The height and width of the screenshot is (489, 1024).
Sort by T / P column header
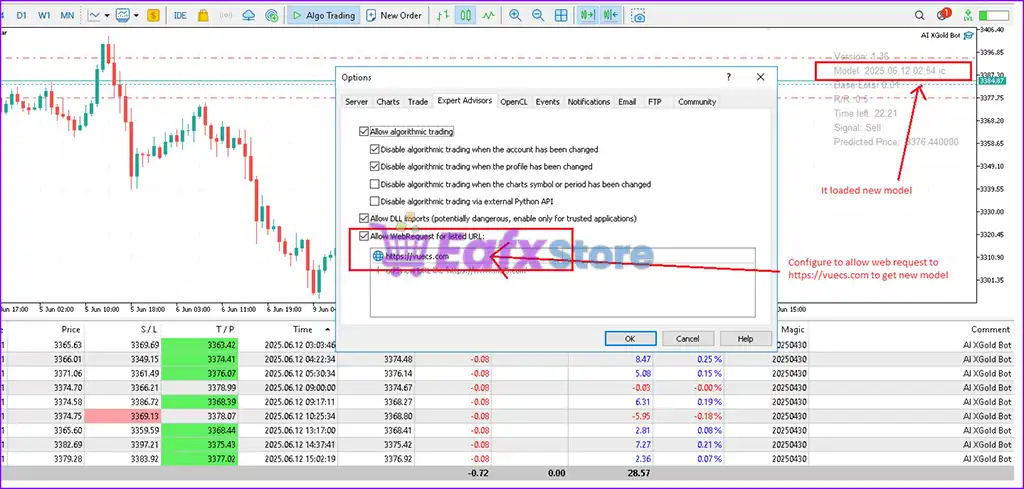tap(224, 330)
